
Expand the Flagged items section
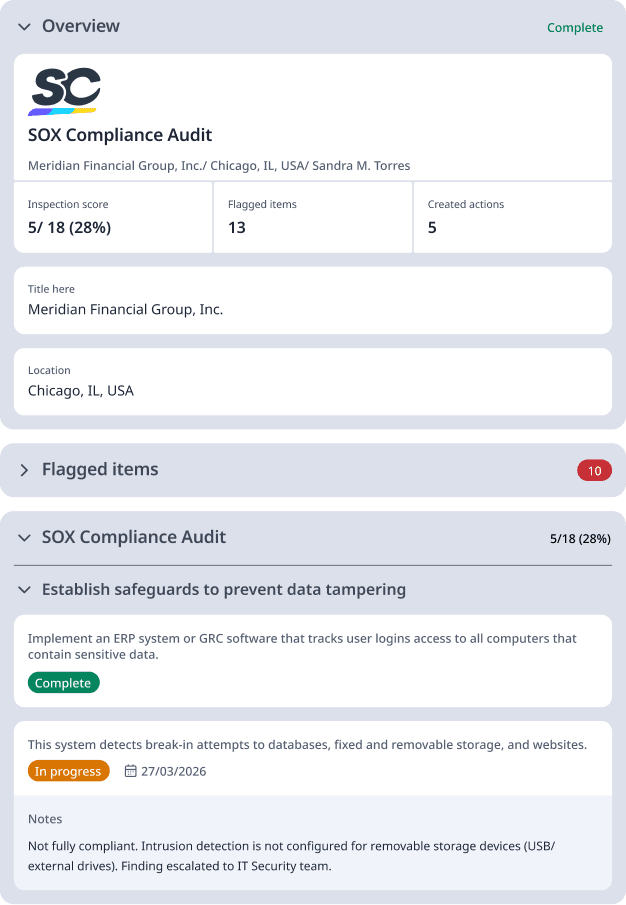point(24,469)
